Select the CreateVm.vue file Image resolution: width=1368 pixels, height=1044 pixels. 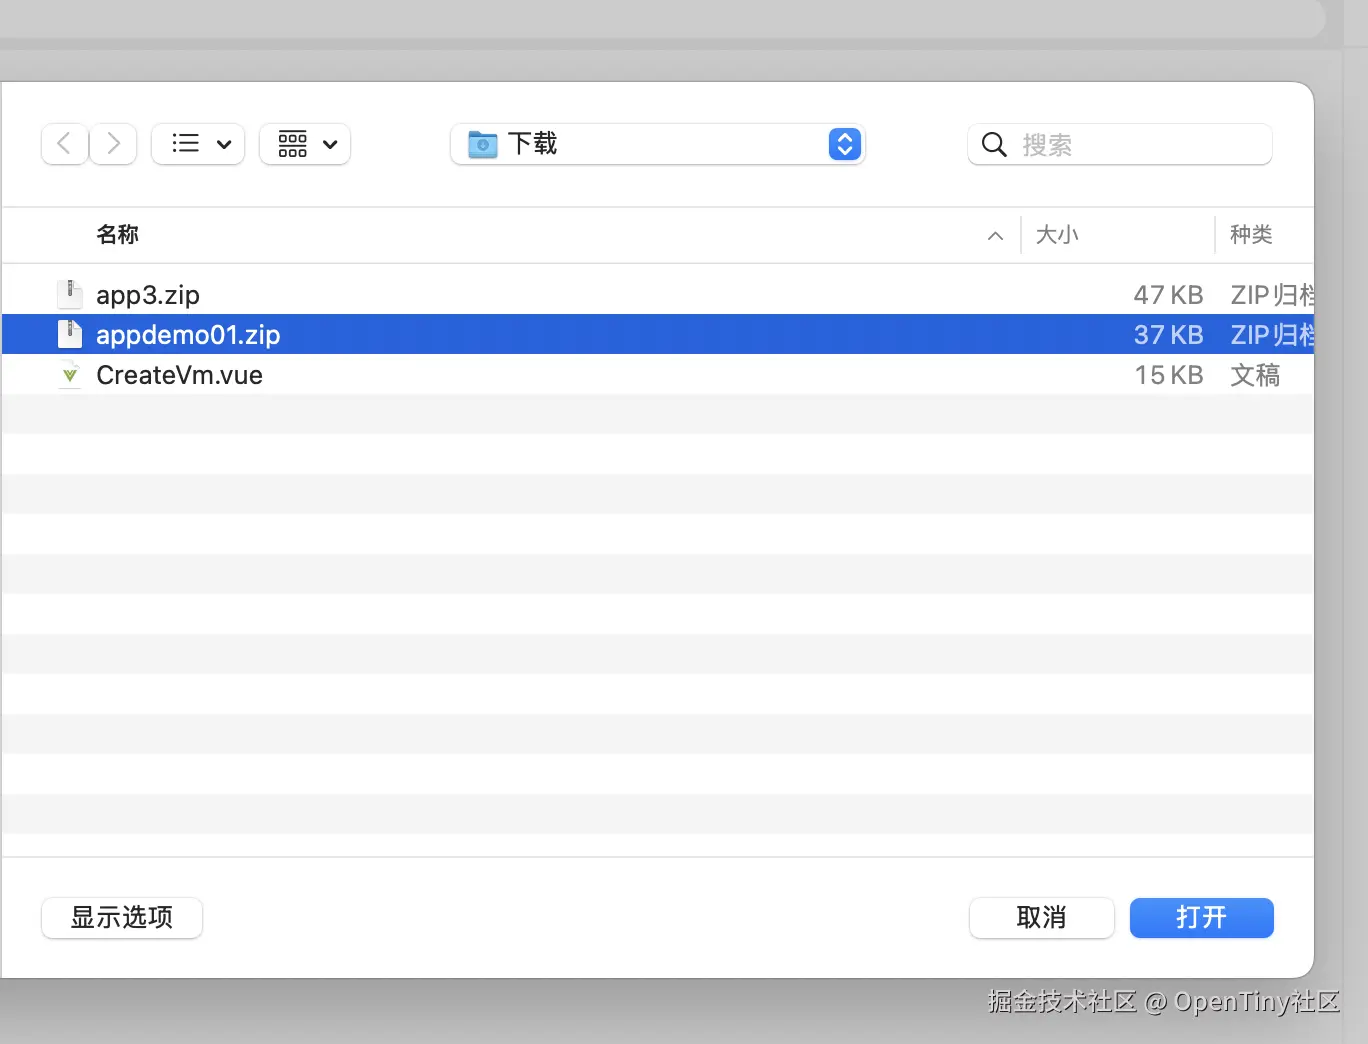[658, 375]
